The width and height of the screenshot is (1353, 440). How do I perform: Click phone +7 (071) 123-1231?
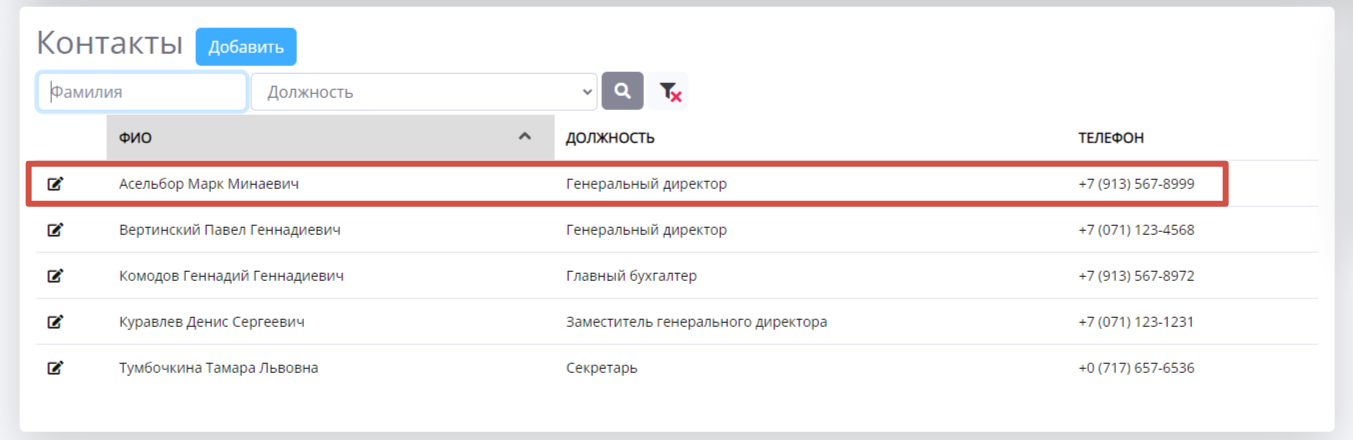click(1136, 322)
